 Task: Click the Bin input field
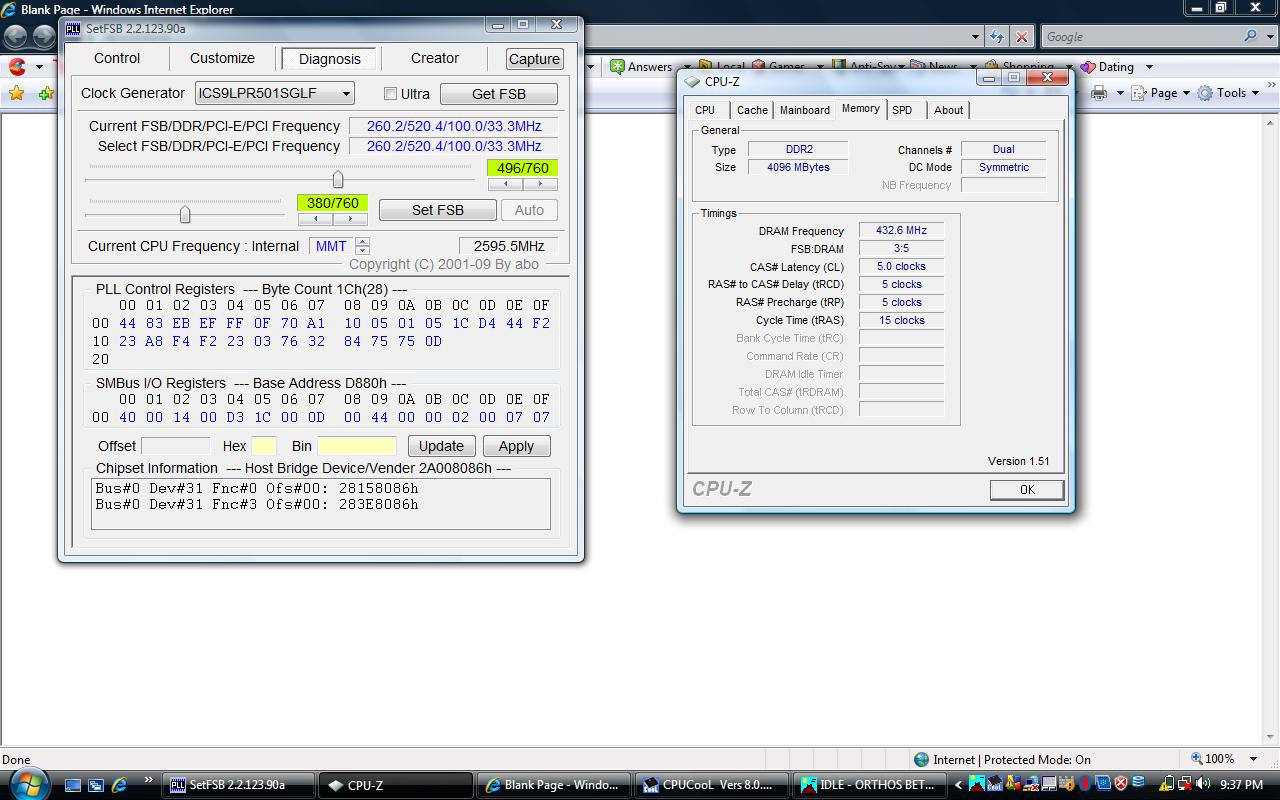[x=357, y=446]
